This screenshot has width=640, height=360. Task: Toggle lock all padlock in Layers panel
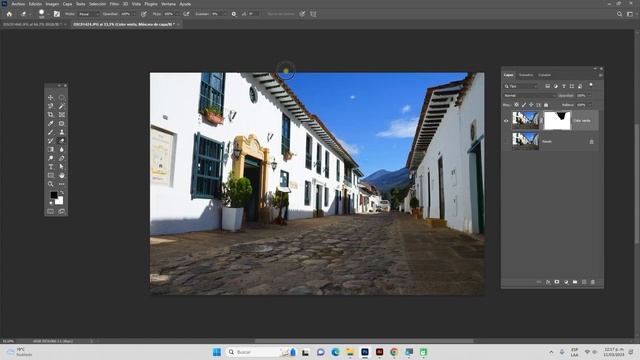tap(546, 105)
